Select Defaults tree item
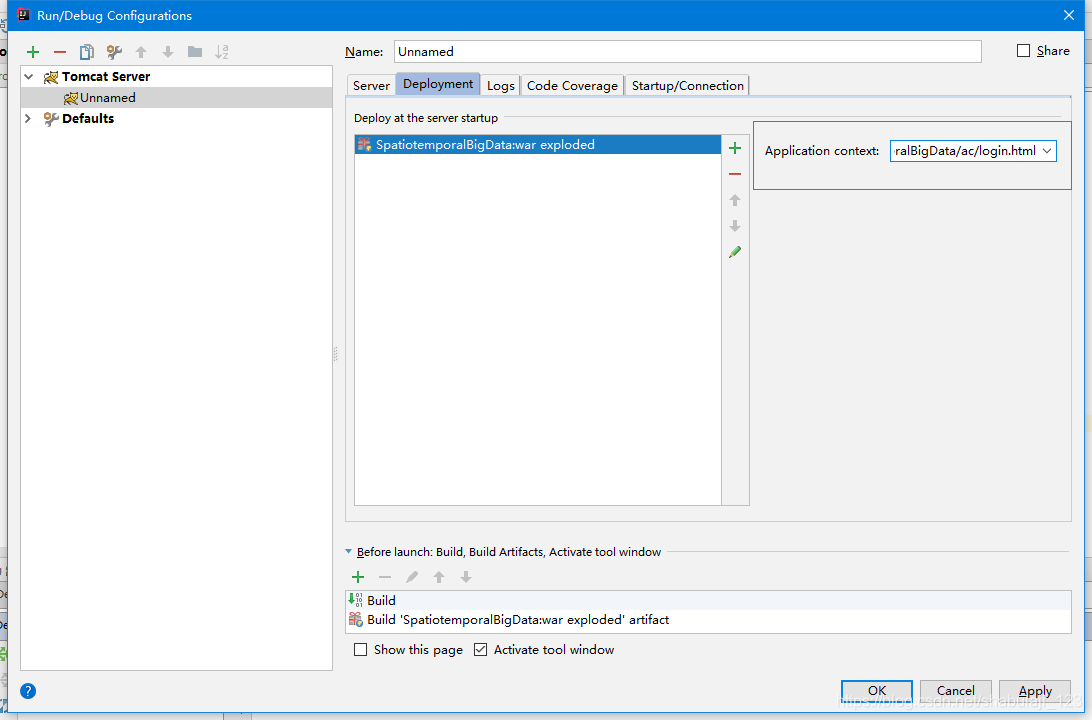The width and height of the screenshot is (1092, 720). [x=177, y=118]
